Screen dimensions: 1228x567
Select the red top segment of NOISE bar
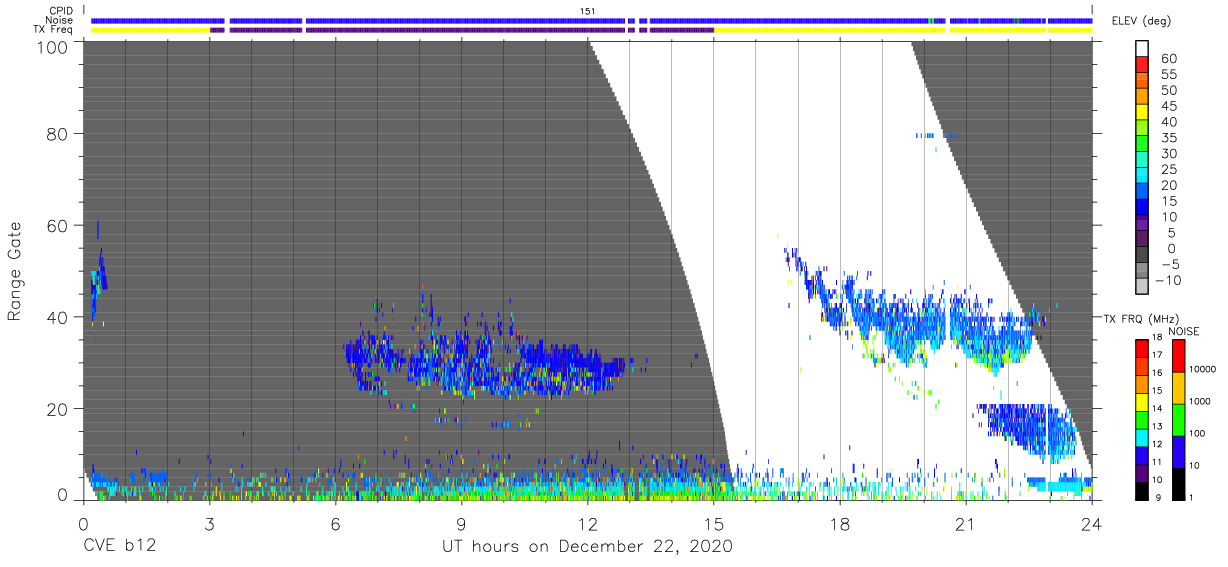1180,354
